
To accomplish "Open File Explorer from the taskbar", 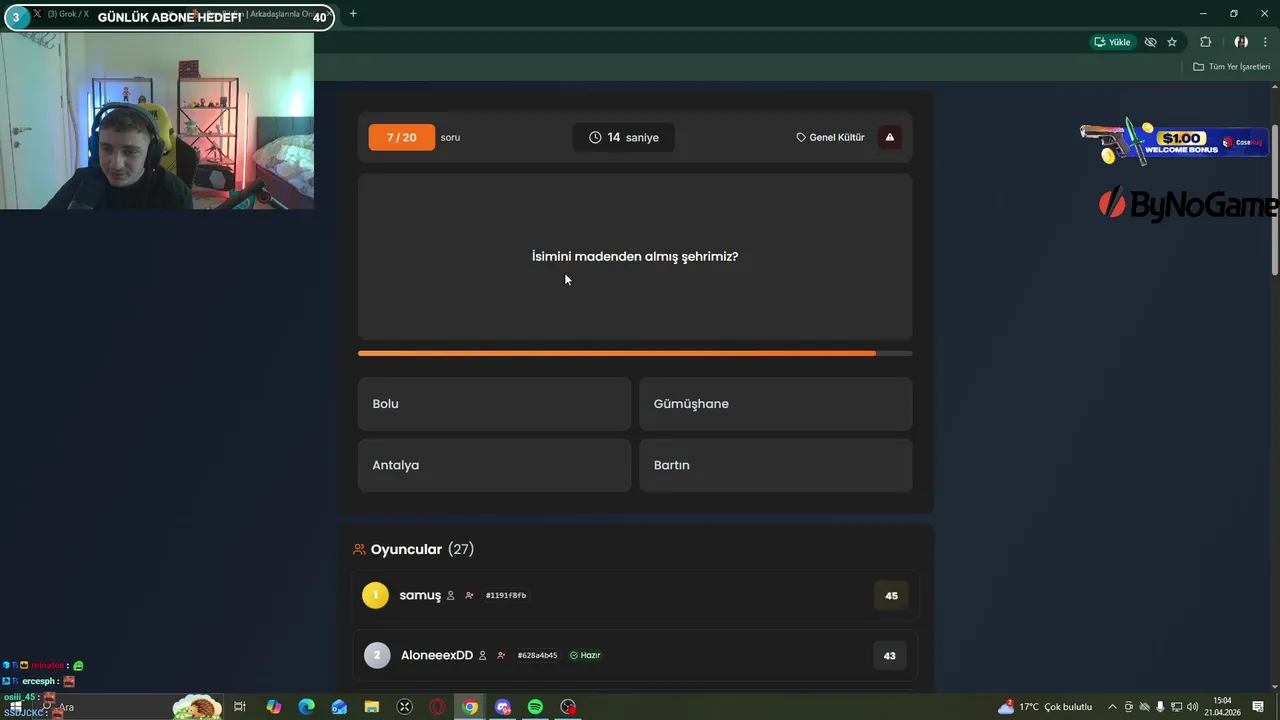I will (372, 707).
